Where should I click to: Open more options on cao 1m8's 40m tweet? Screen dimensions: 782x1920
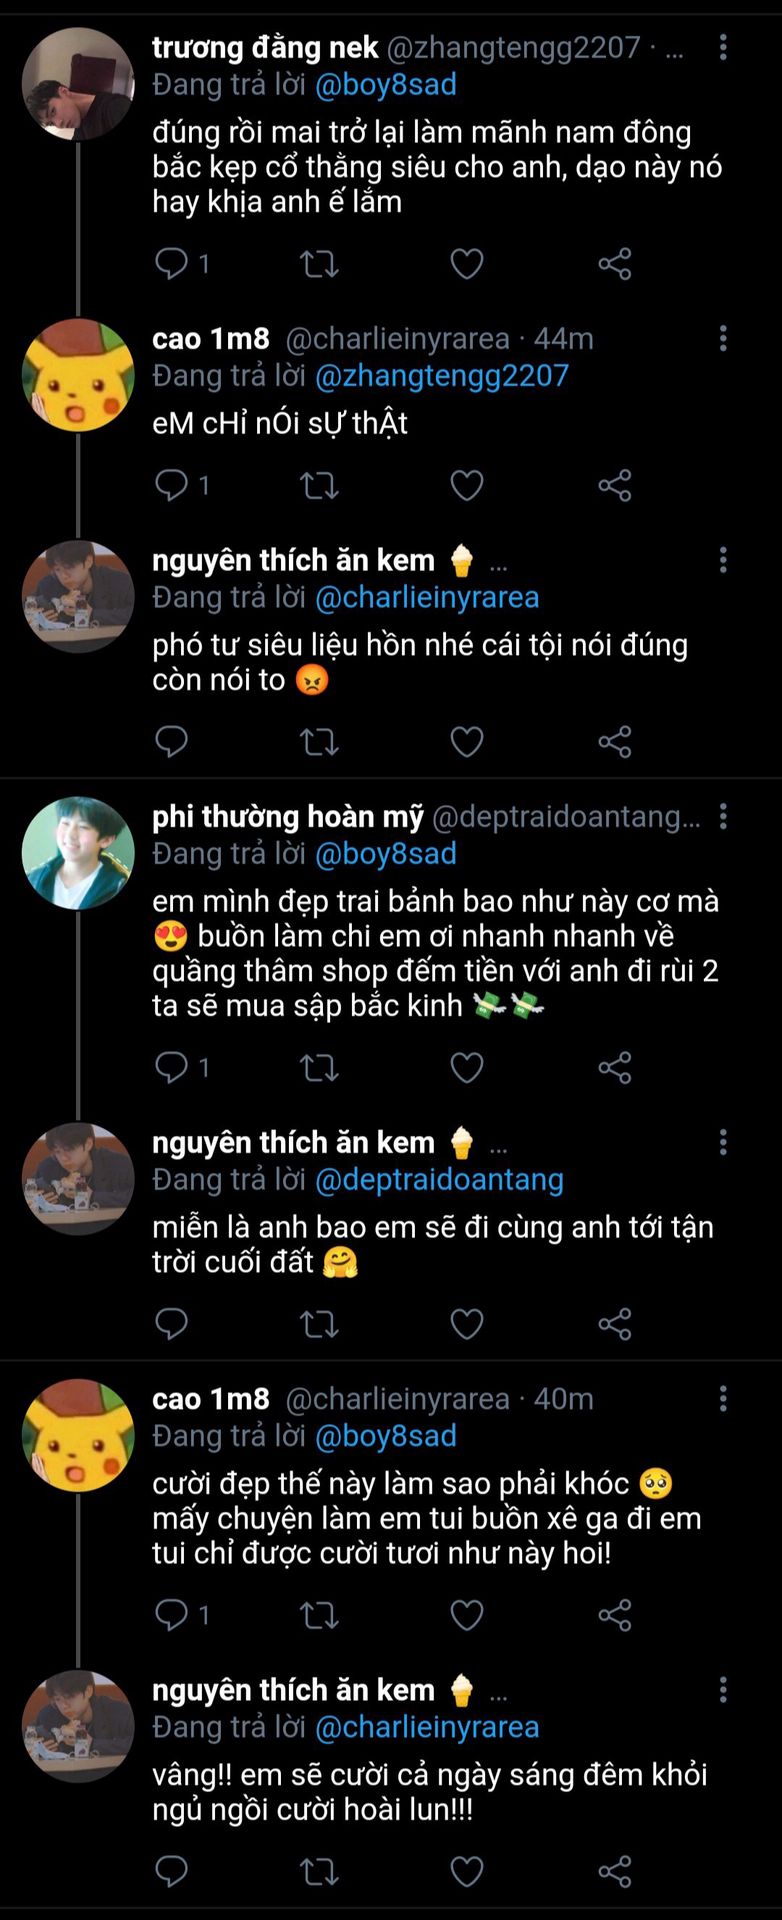[x=723, y=1399]
